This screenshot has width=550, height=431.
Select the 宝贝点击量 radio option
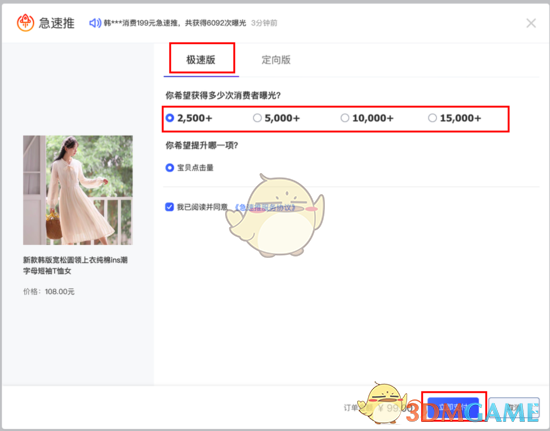189,168
